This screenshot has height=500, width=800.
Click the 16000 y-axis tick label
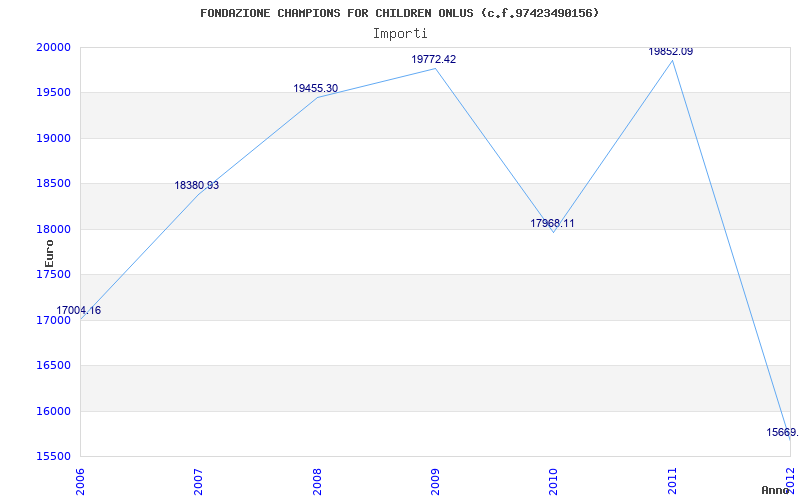(x=53, y=411)
